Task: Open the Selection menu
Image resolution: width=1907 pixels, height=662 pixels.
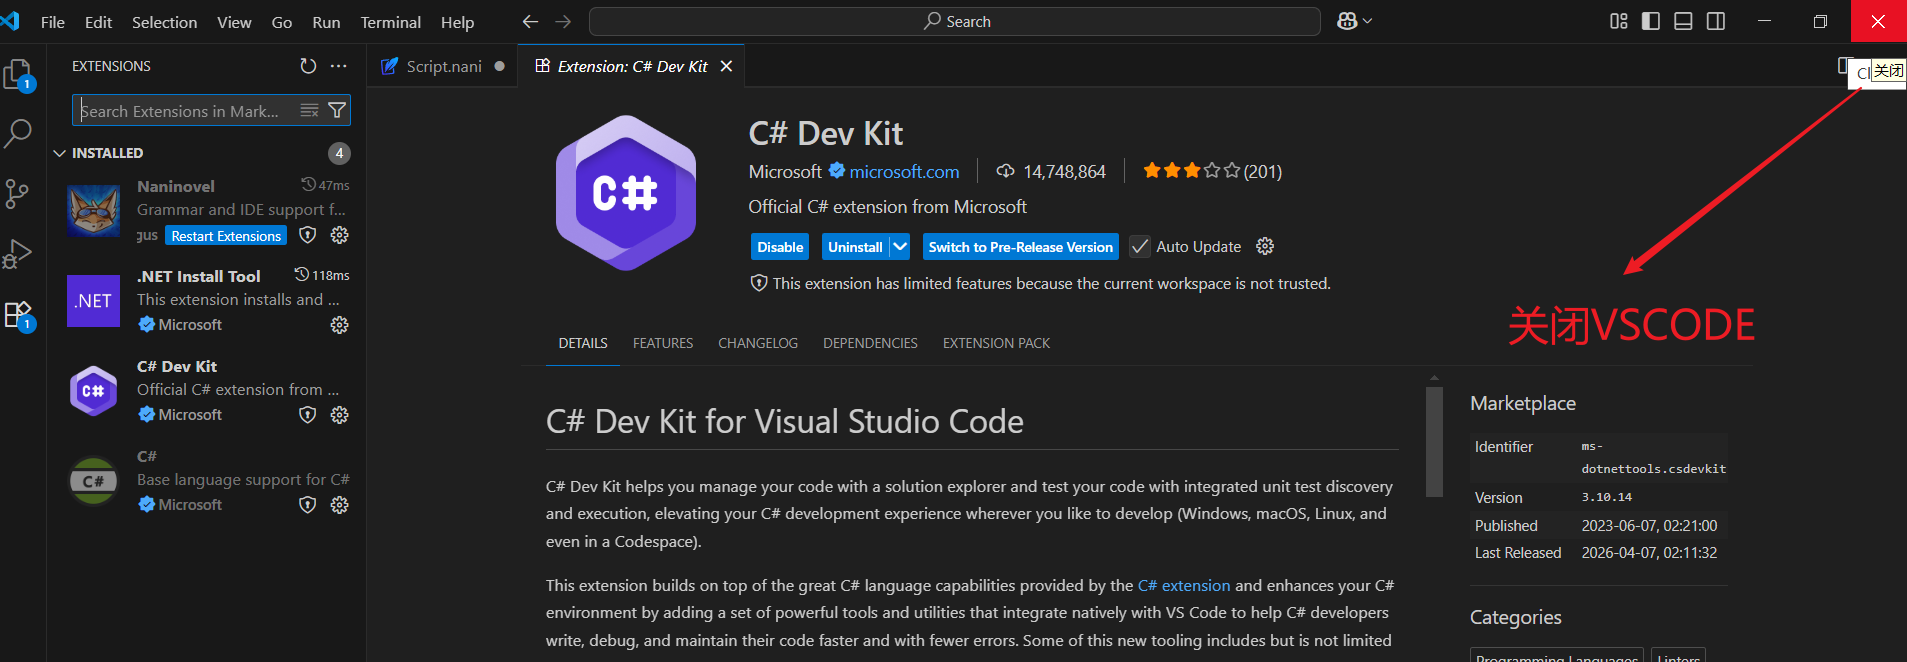Action: [165, 22]
